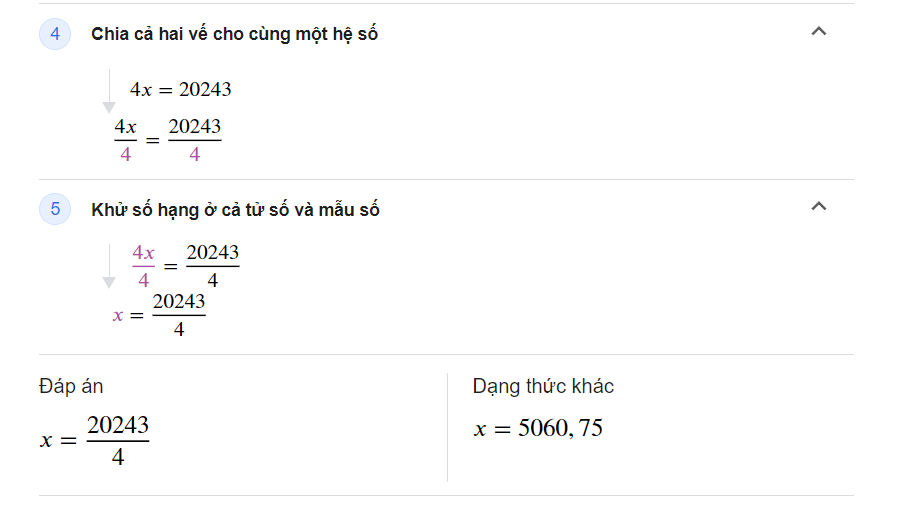The width and height of the screenshot is (897, 514).
Task: Collapse step 4 using its chevron arrow
Action: tap(819, 32)
